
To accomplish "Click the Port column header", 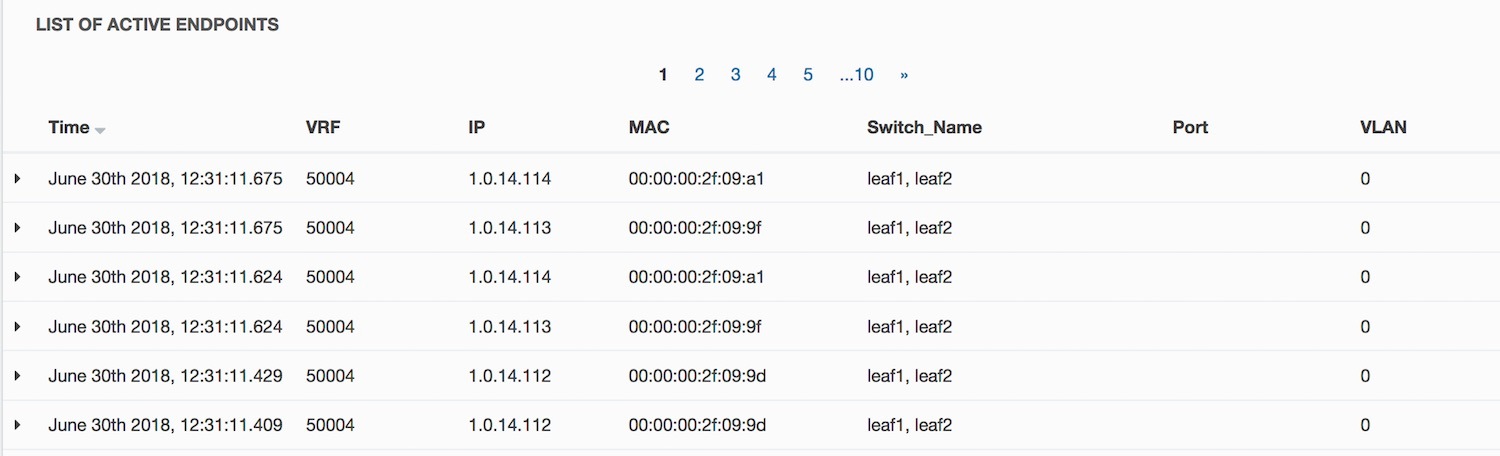I will point(1190,127).
